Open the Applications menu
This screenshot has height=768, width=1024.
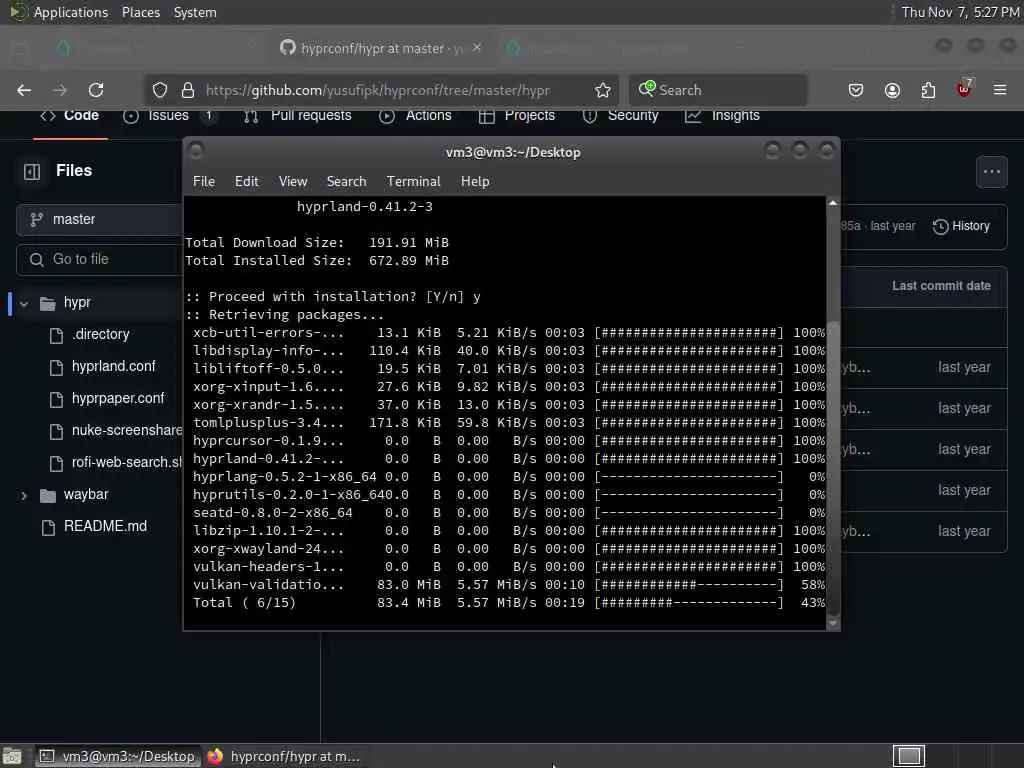coord(71,12)
